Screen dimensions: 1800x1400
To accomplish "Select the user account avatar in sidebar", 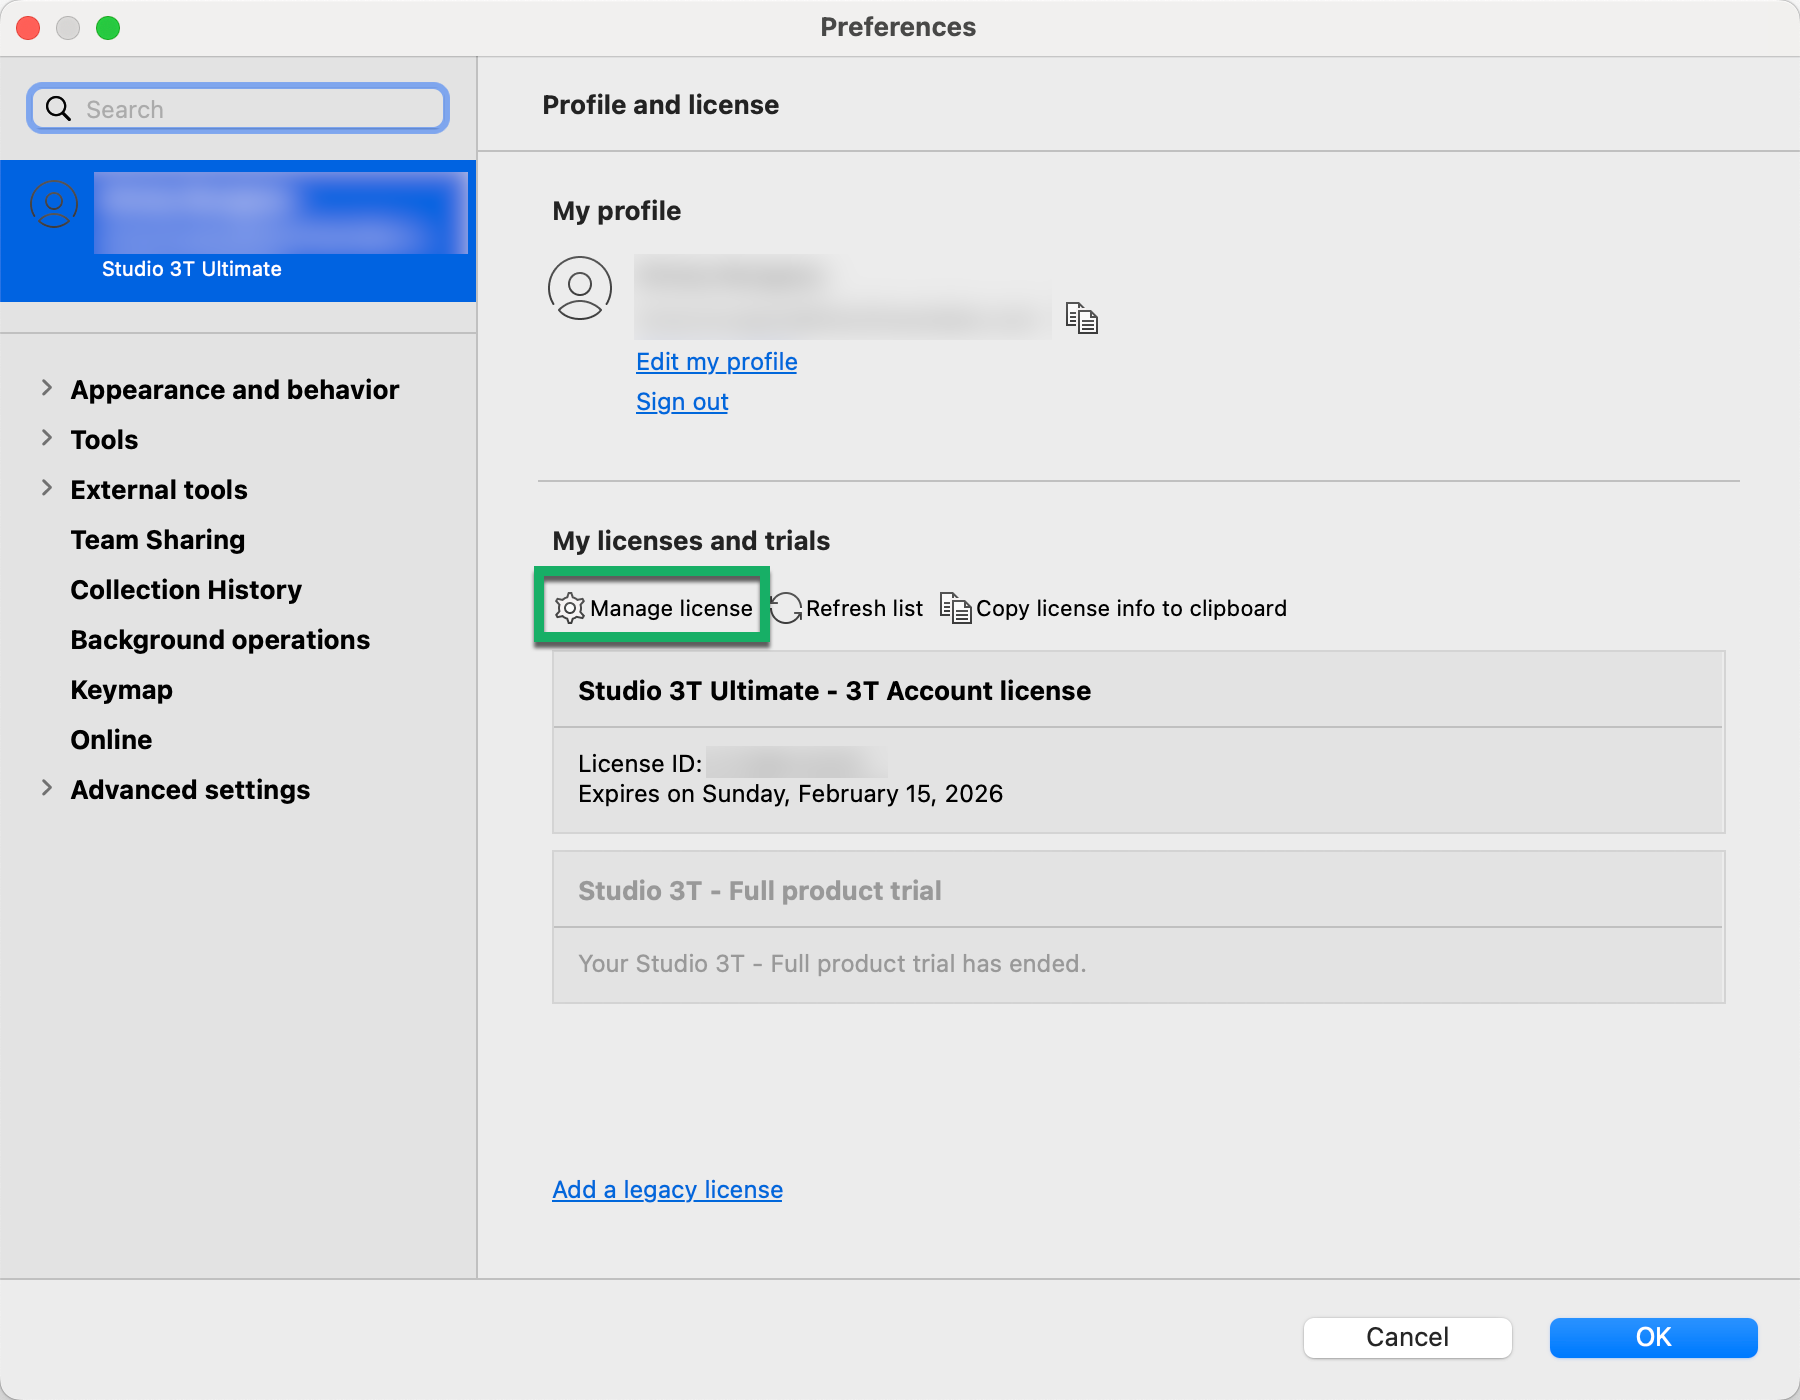I will click(x=54, y=204).
